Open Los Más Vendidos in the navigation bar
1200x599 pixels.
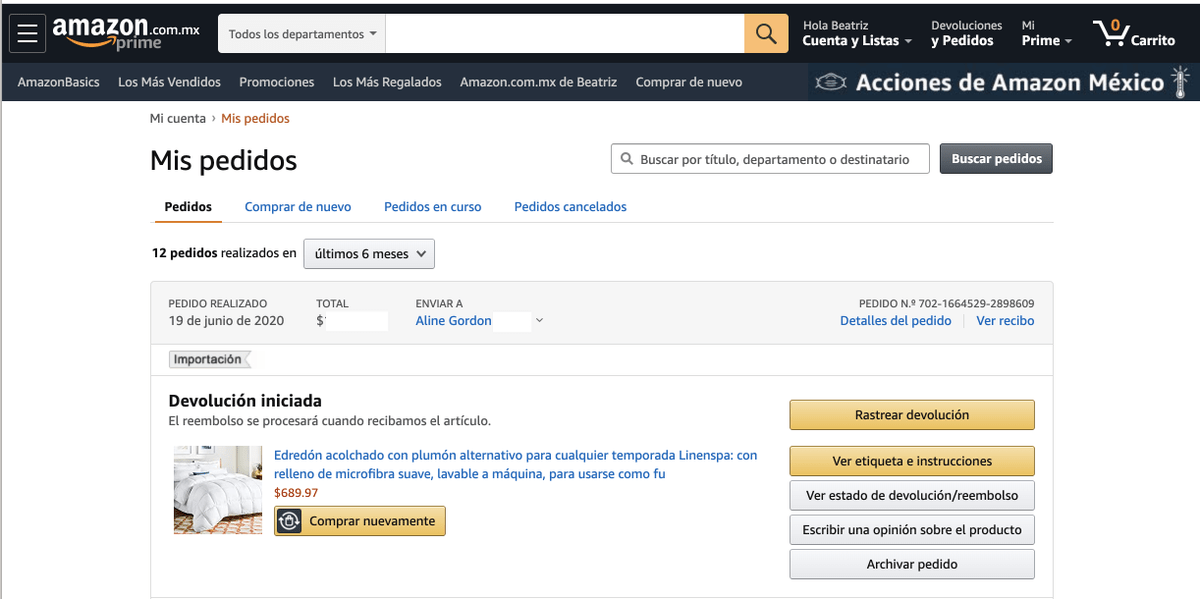point(169,82)
